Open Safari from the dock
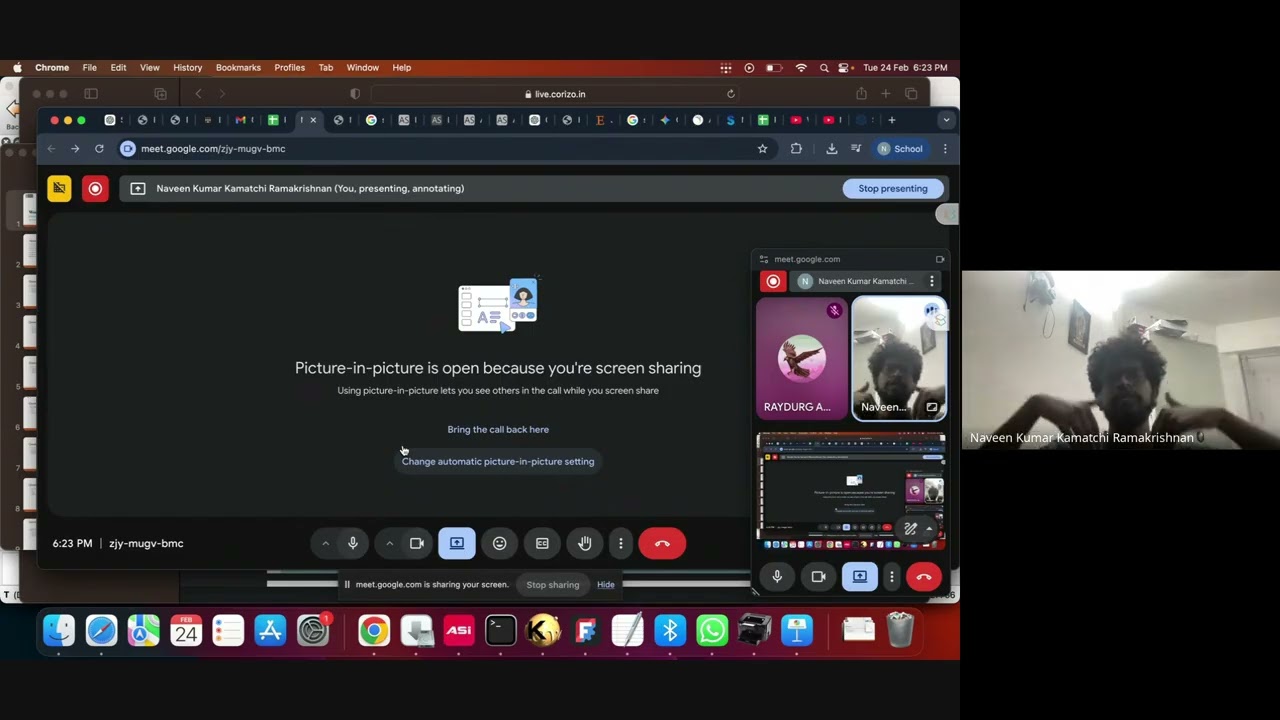1280x720 pixels. (x=101, y=630)
